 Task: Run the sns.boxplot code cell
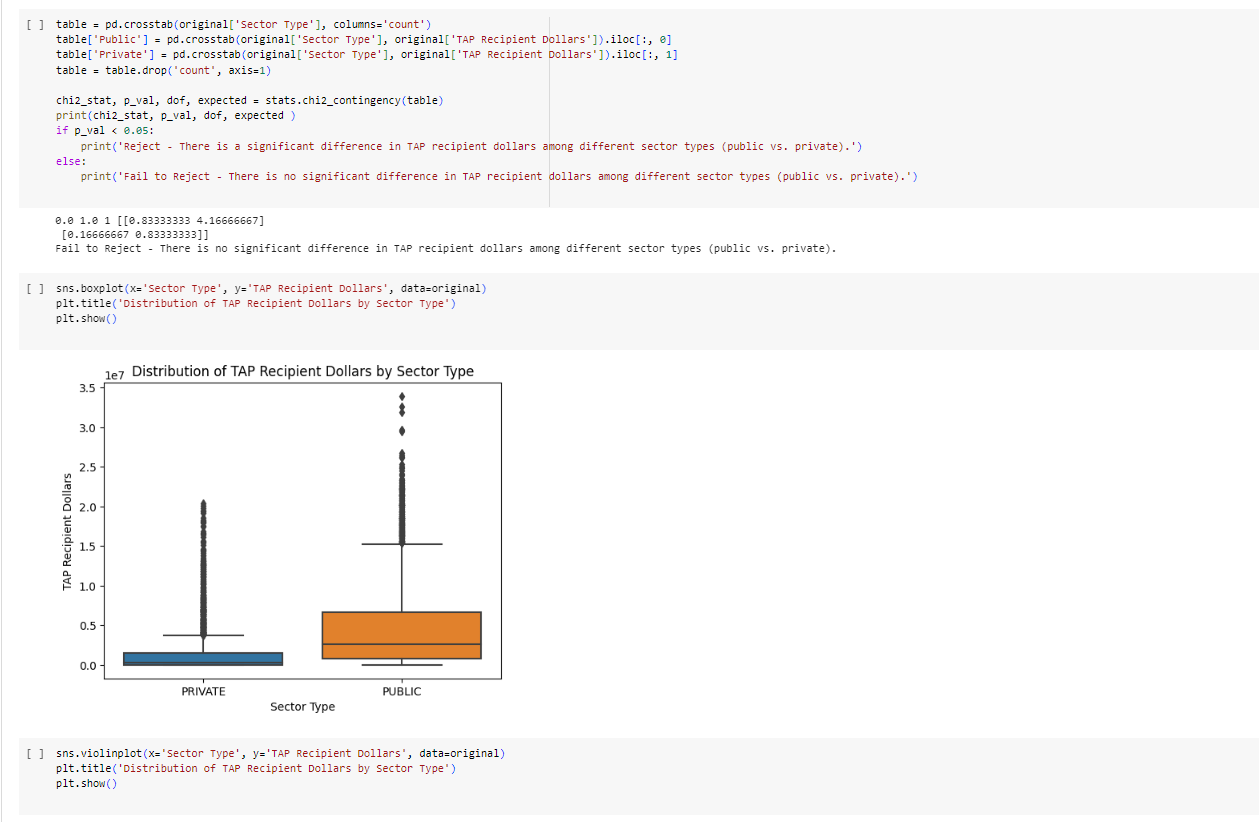(35, 289)
